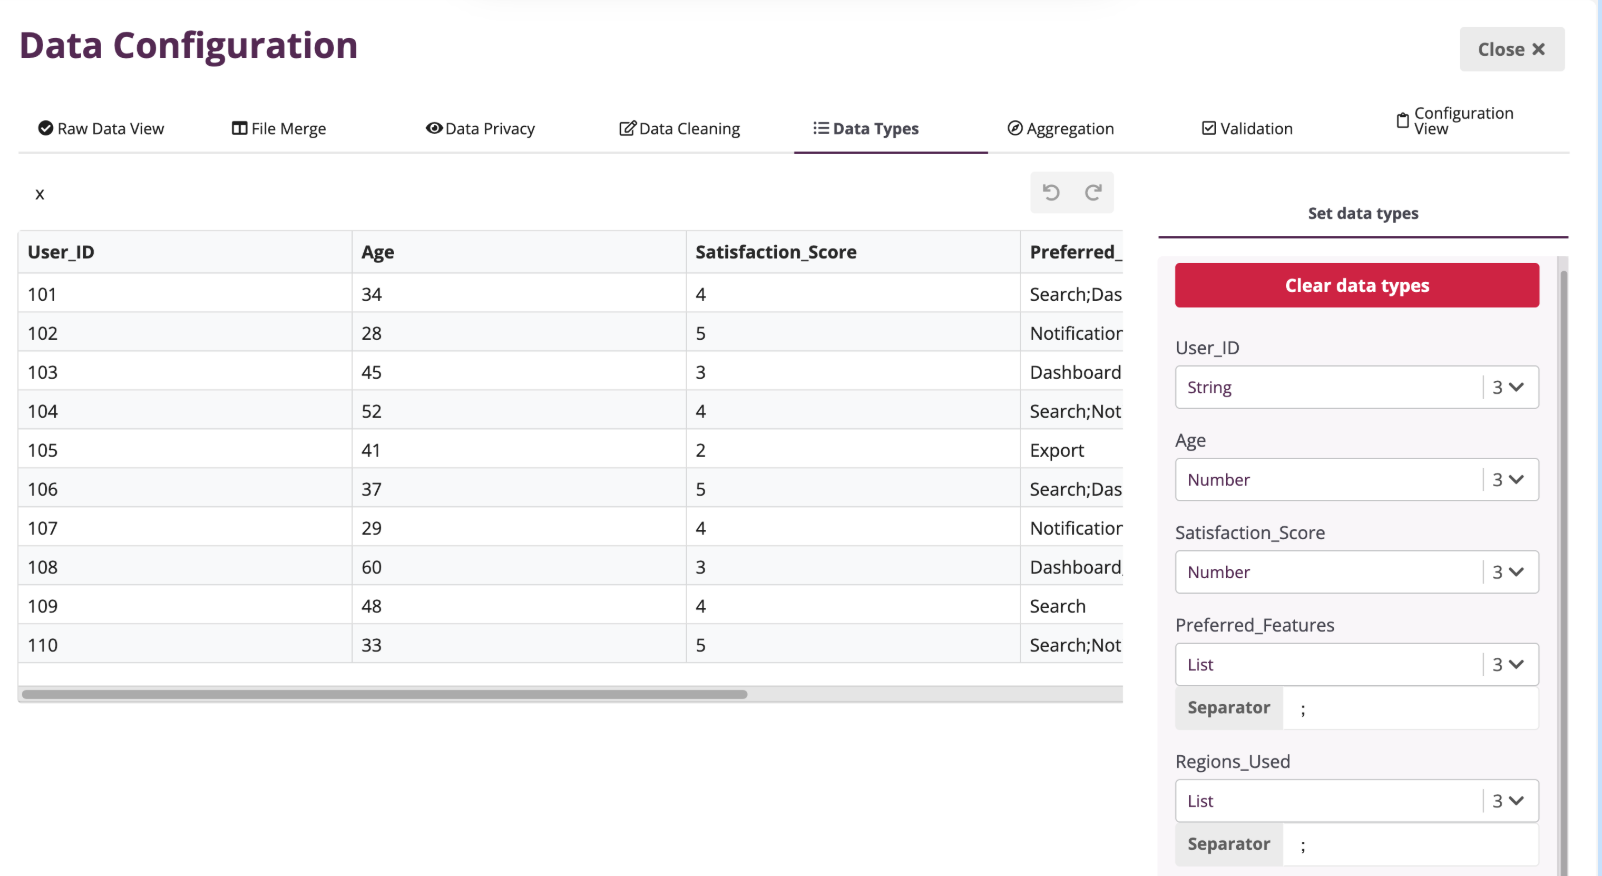The width and height of the screenshot is (1602, 876).
Task: Select the Data Types tab
Action: 866,128
